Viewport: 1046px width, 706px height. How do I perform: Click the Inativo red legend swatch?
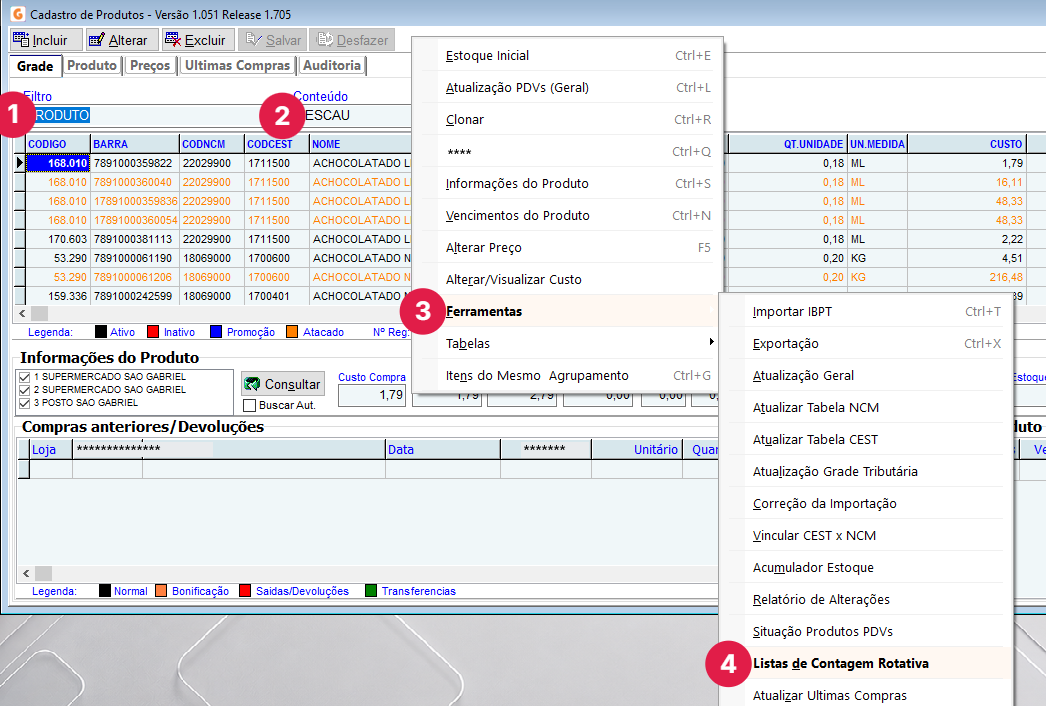[x=153, y=332]
